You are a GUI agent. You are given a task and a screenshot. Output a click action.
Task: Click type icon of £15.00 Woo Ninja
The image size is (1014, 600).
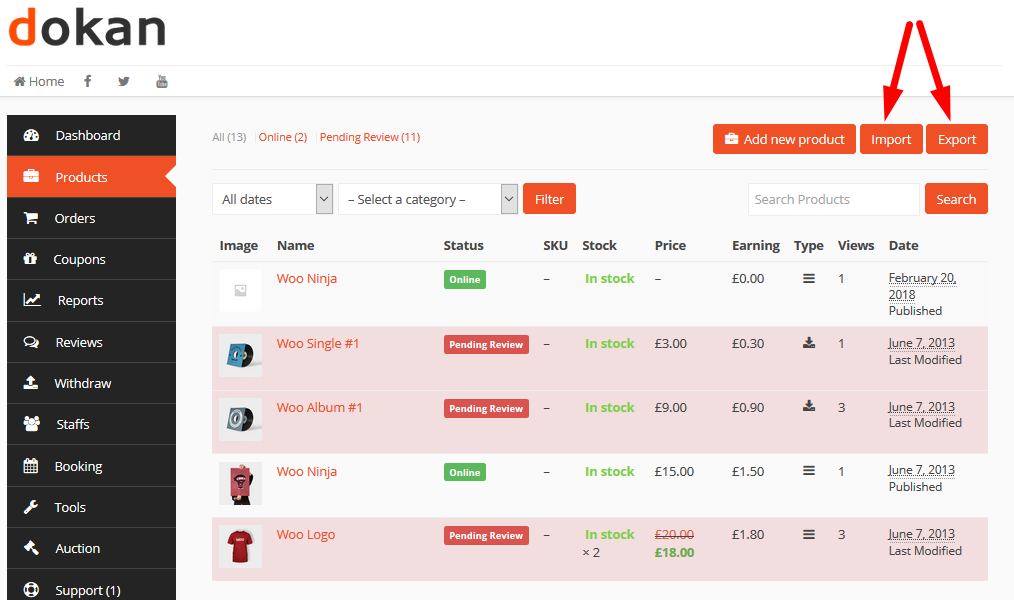tap(809, 471)
